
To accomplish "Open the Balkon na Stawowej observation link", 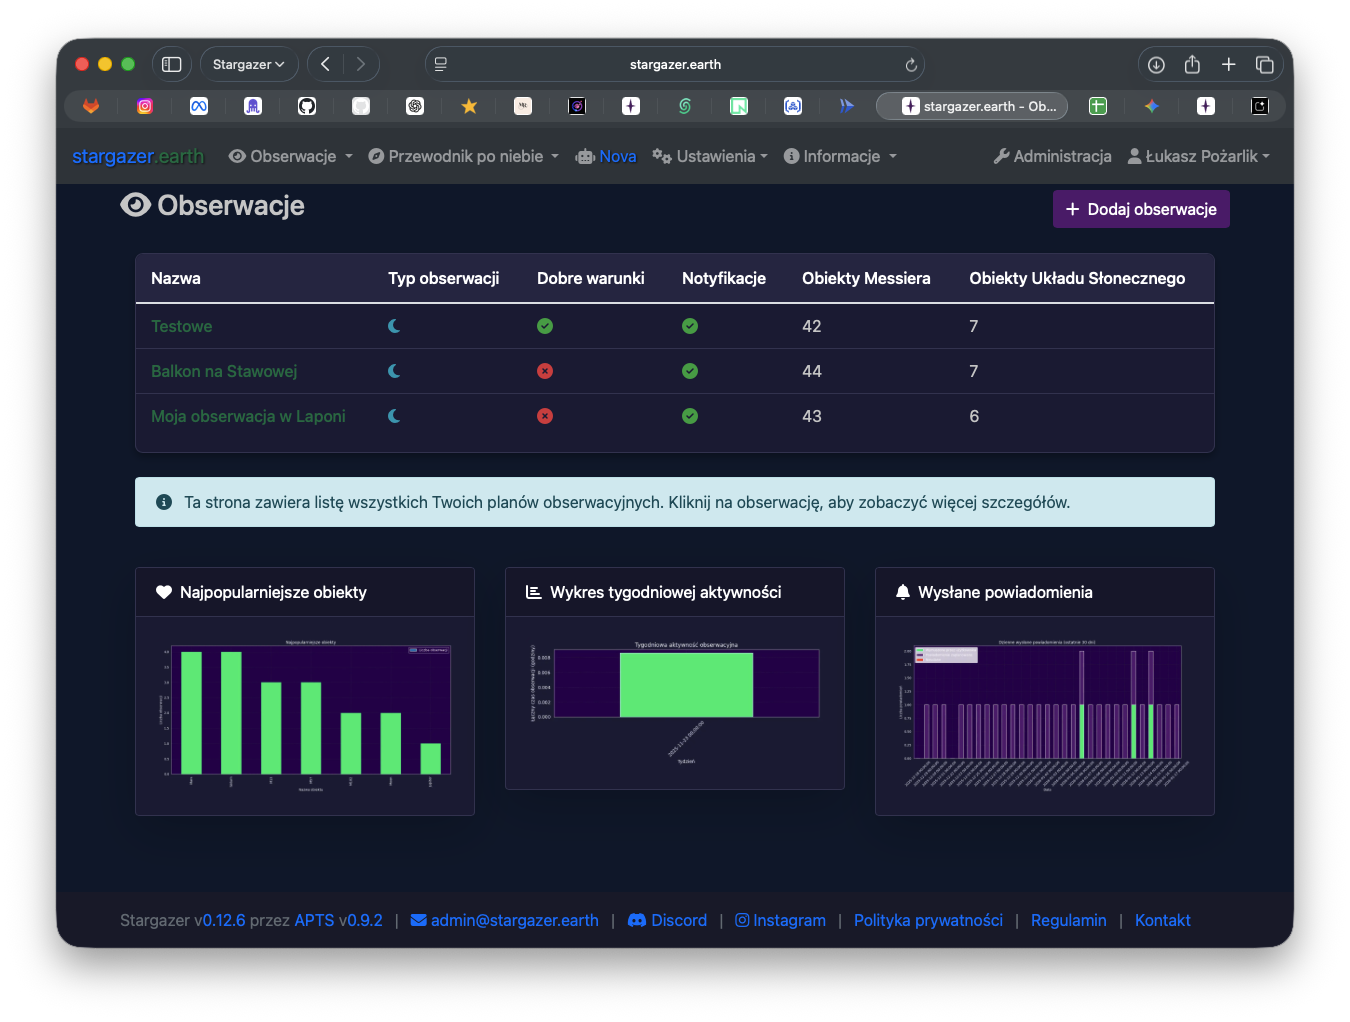I will click(224, 371).
